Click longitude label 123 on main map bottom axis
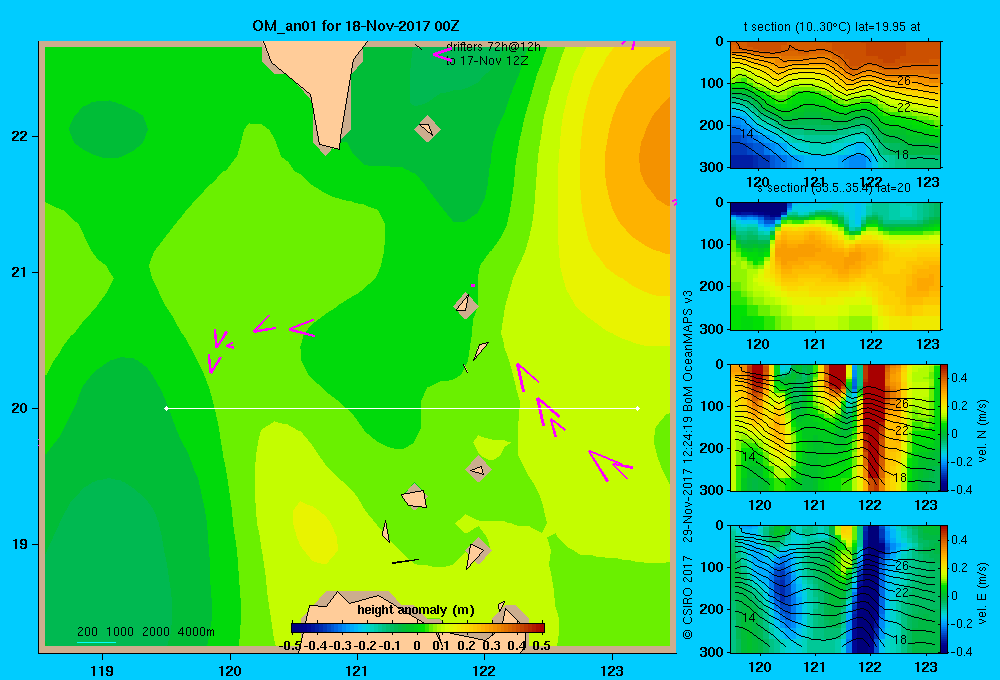The height and width of the screenshot is (680, 1000). [x=612, y=670]
